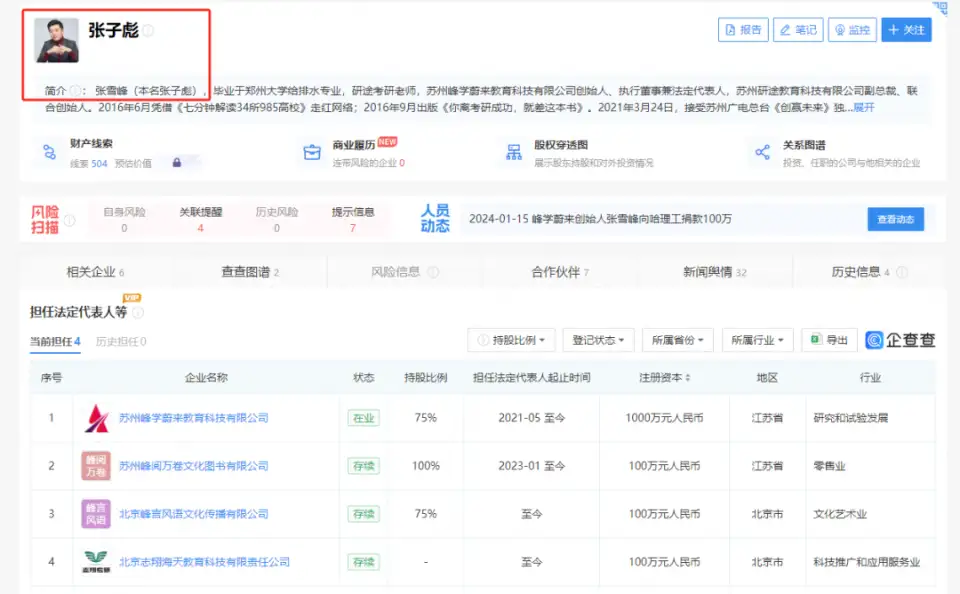This screenshot has width=960, height=594.
Task: Click the 查看动态 button
Action: coord(895,219)
